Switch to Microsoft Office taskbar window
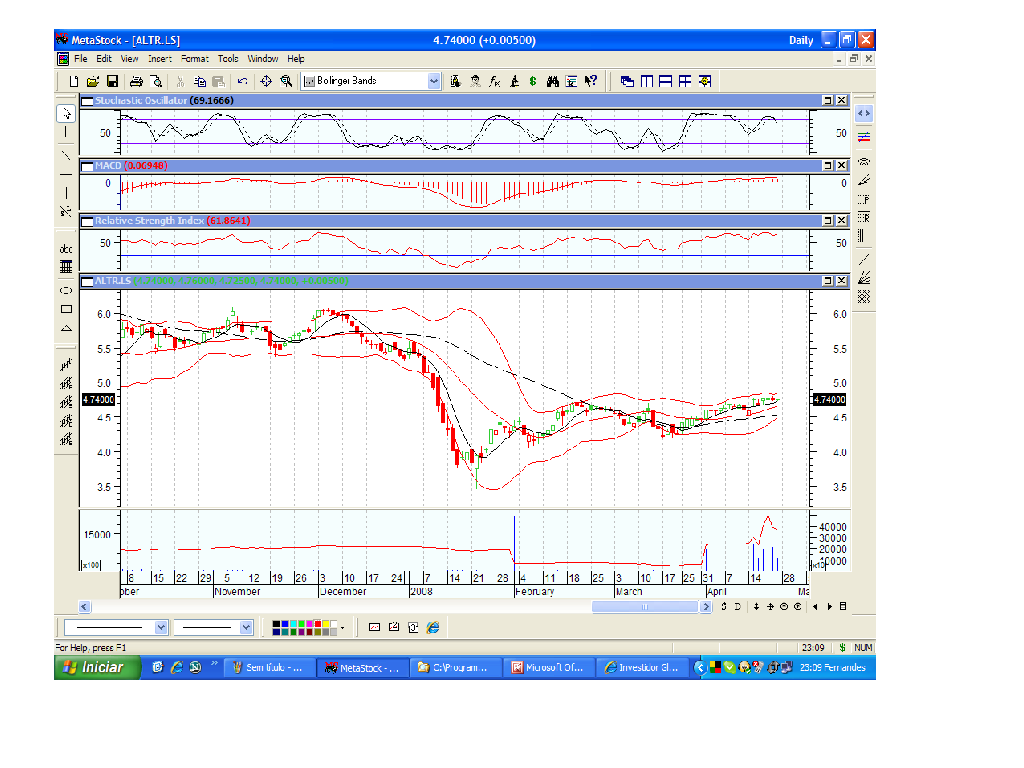Viewport: 1024px width, 768px height. coord(549,667)
